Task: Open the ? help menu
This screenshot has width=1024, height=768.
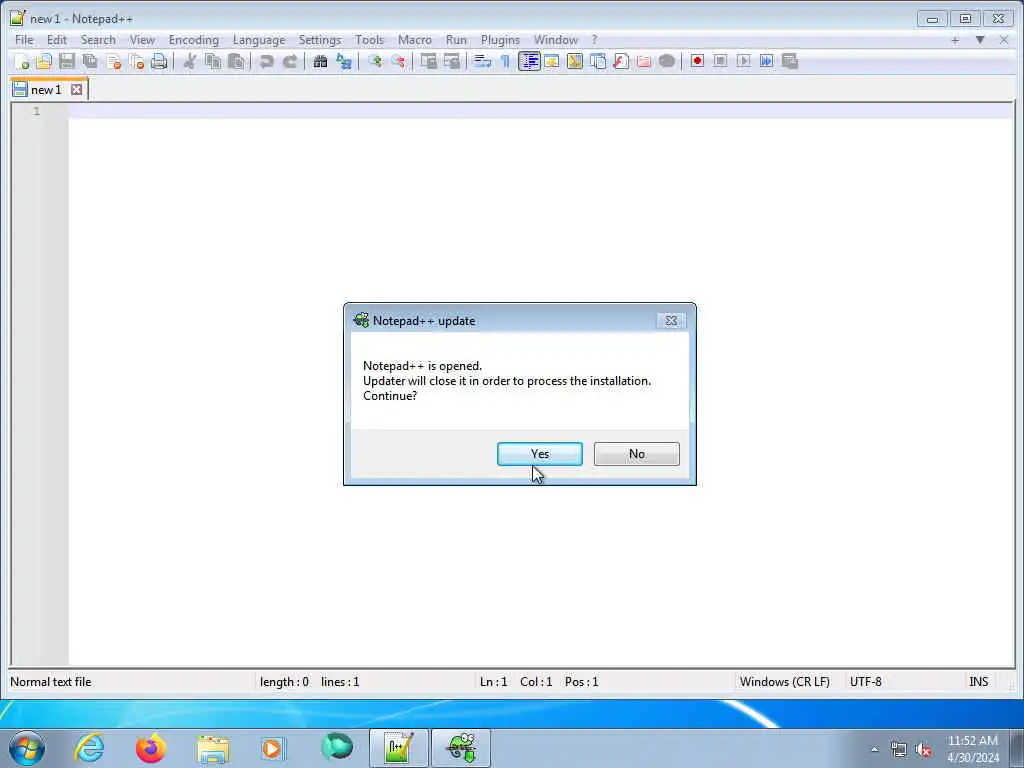Action: coord(594,40)
